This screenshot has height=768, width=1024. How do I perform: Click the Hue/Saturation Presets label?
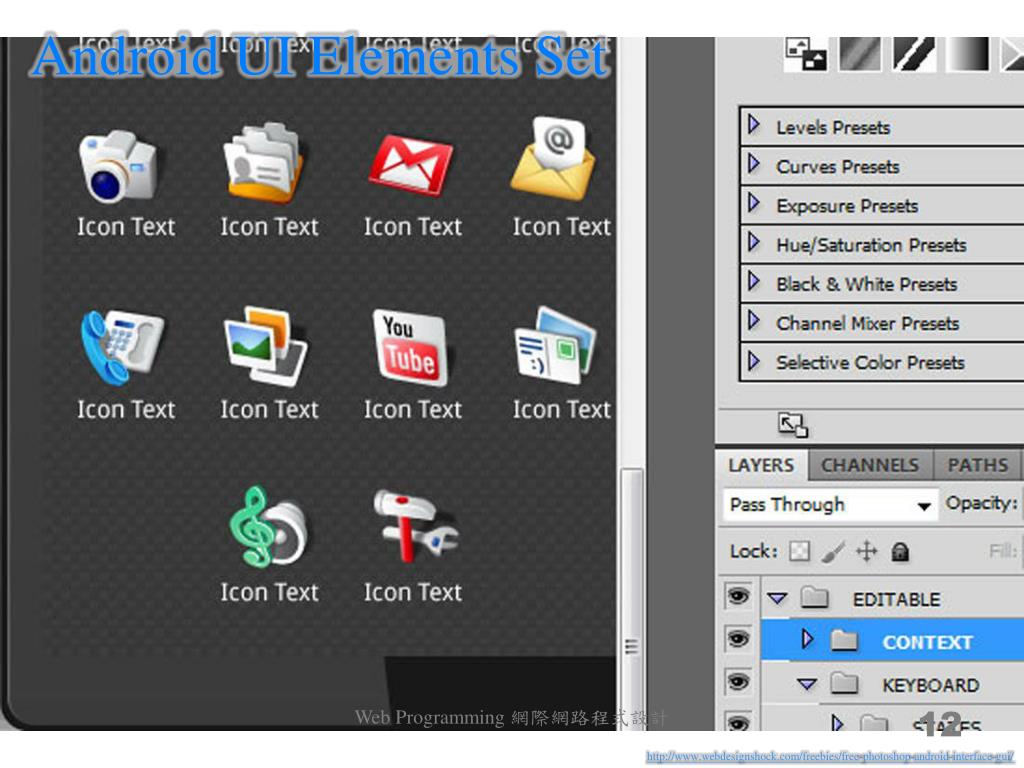click(x=871, y=245)
